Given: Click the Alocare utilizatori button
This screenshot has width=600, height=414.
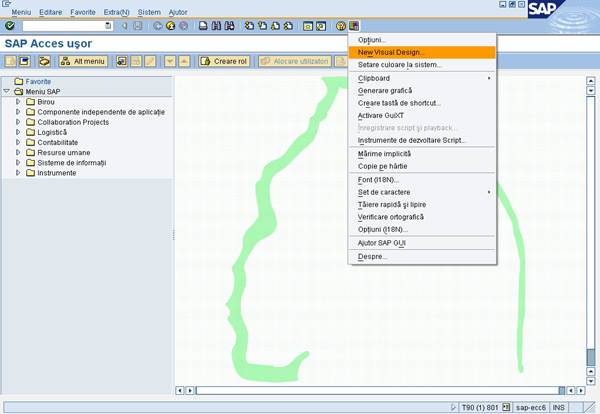Looking at the screenshot, I should click(x=295, y=61).
